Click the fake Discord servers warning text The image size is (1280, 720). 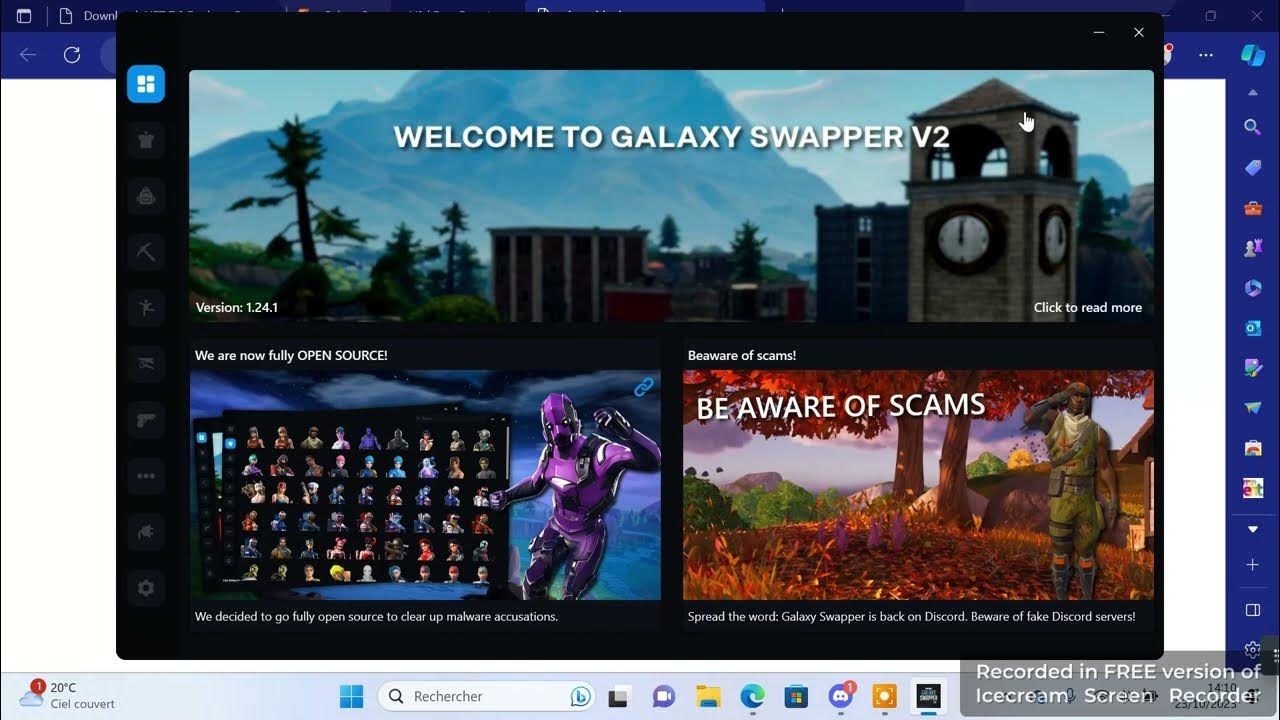pos(911,616)
